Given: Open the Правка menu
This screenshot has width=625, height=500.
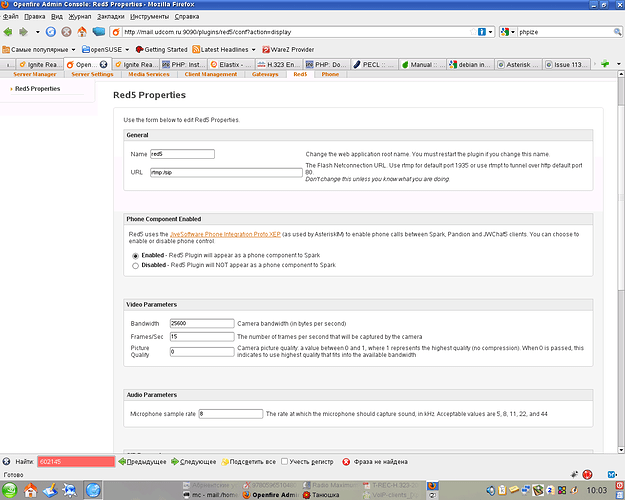Looking at the screenshot, I should pyautogui.click(x=35, y=16).
